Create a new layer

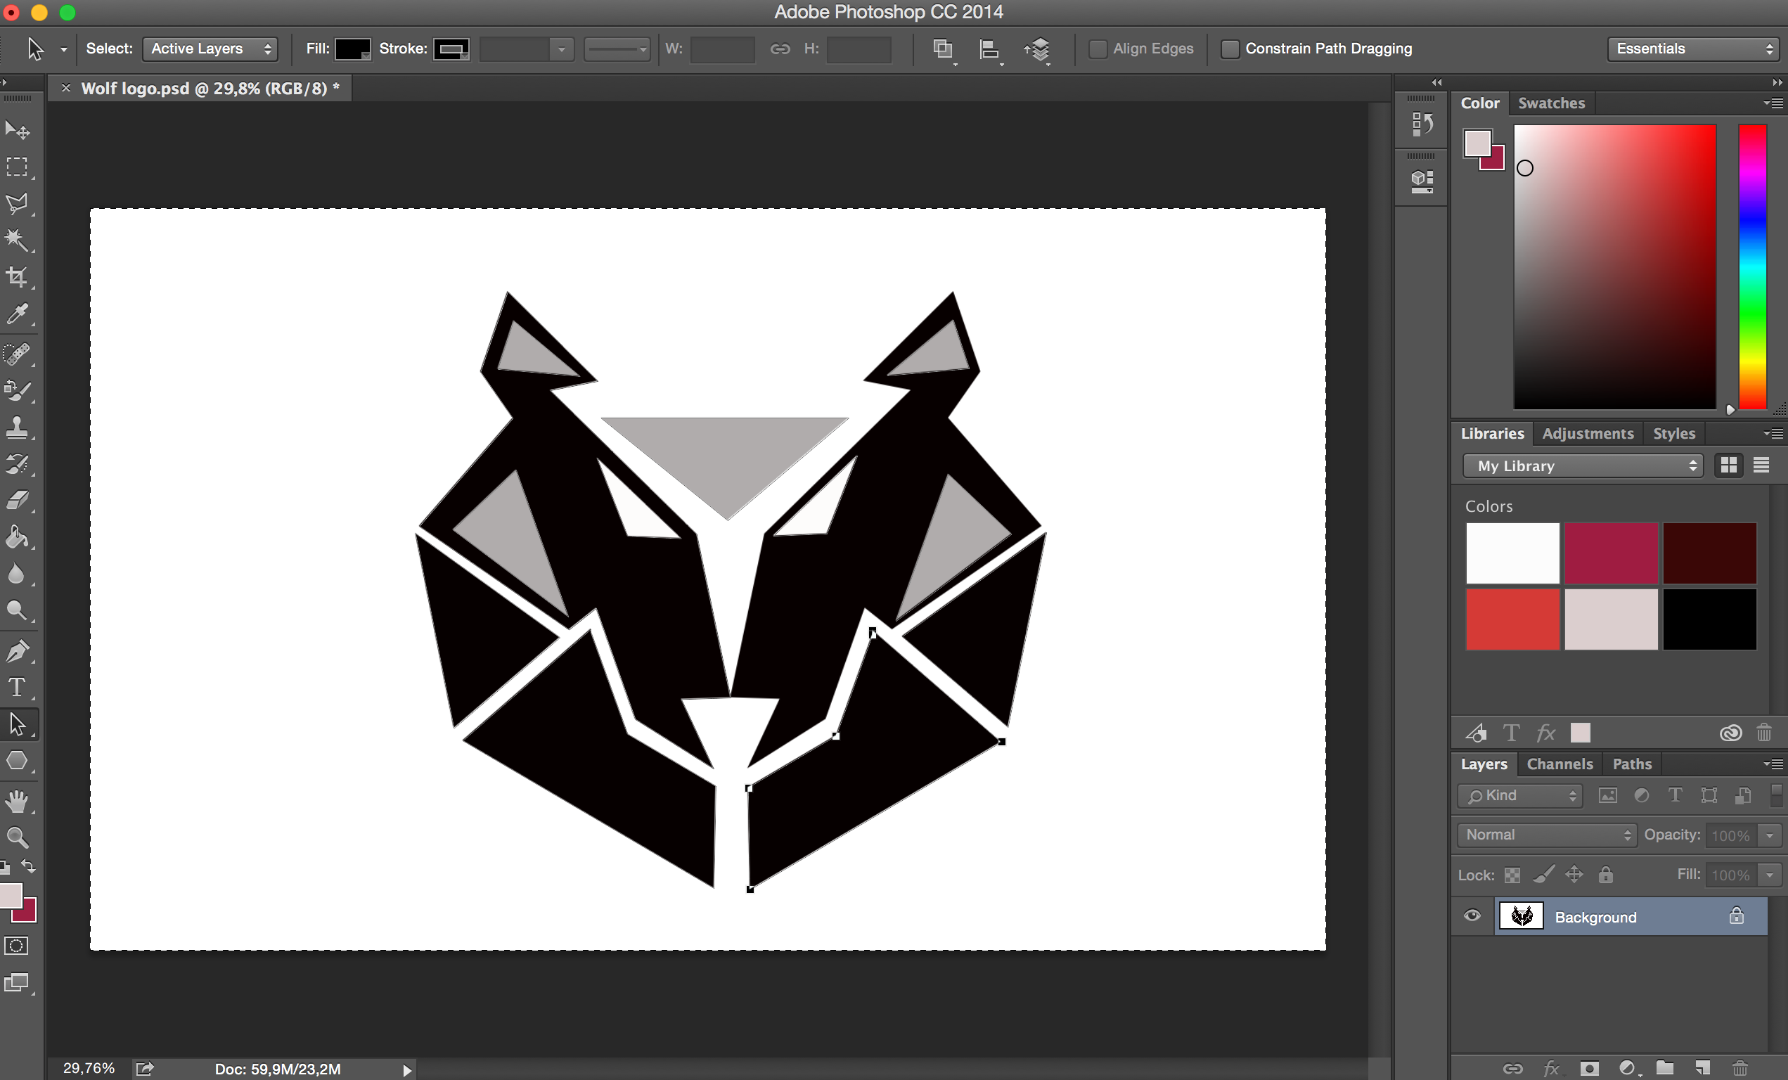(1702, 1068)
